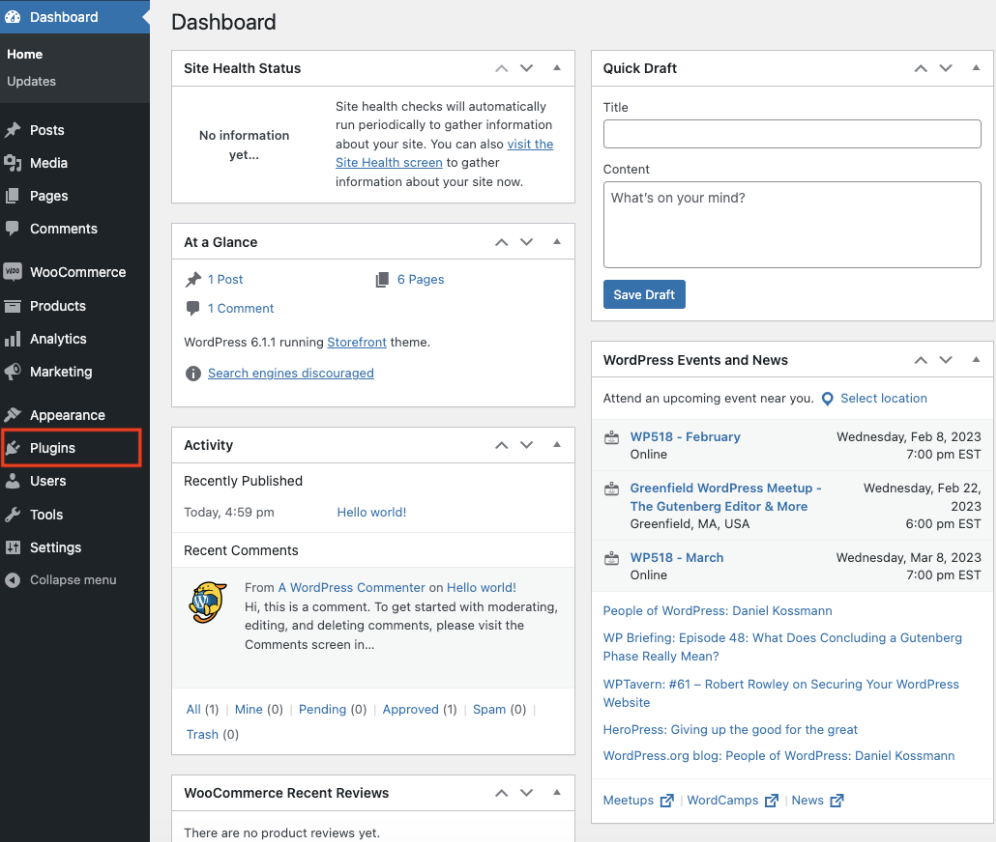The width and height of the screenshot is (996, 842).
Task: Click the Comments speech bubble icon in sidebar
Action: (13, 229)
